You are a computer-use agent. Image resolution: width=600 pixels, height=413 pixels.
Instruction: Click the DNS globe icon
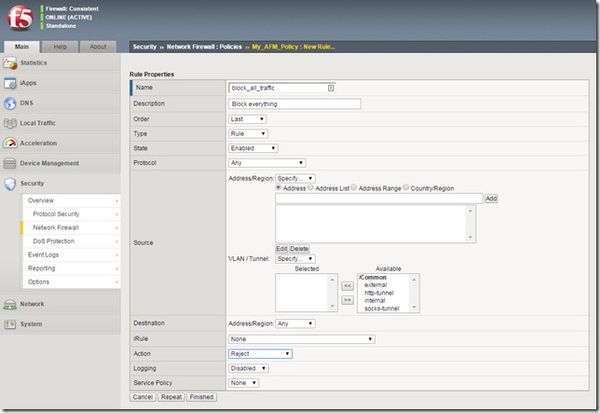click(x=11, y=103)
